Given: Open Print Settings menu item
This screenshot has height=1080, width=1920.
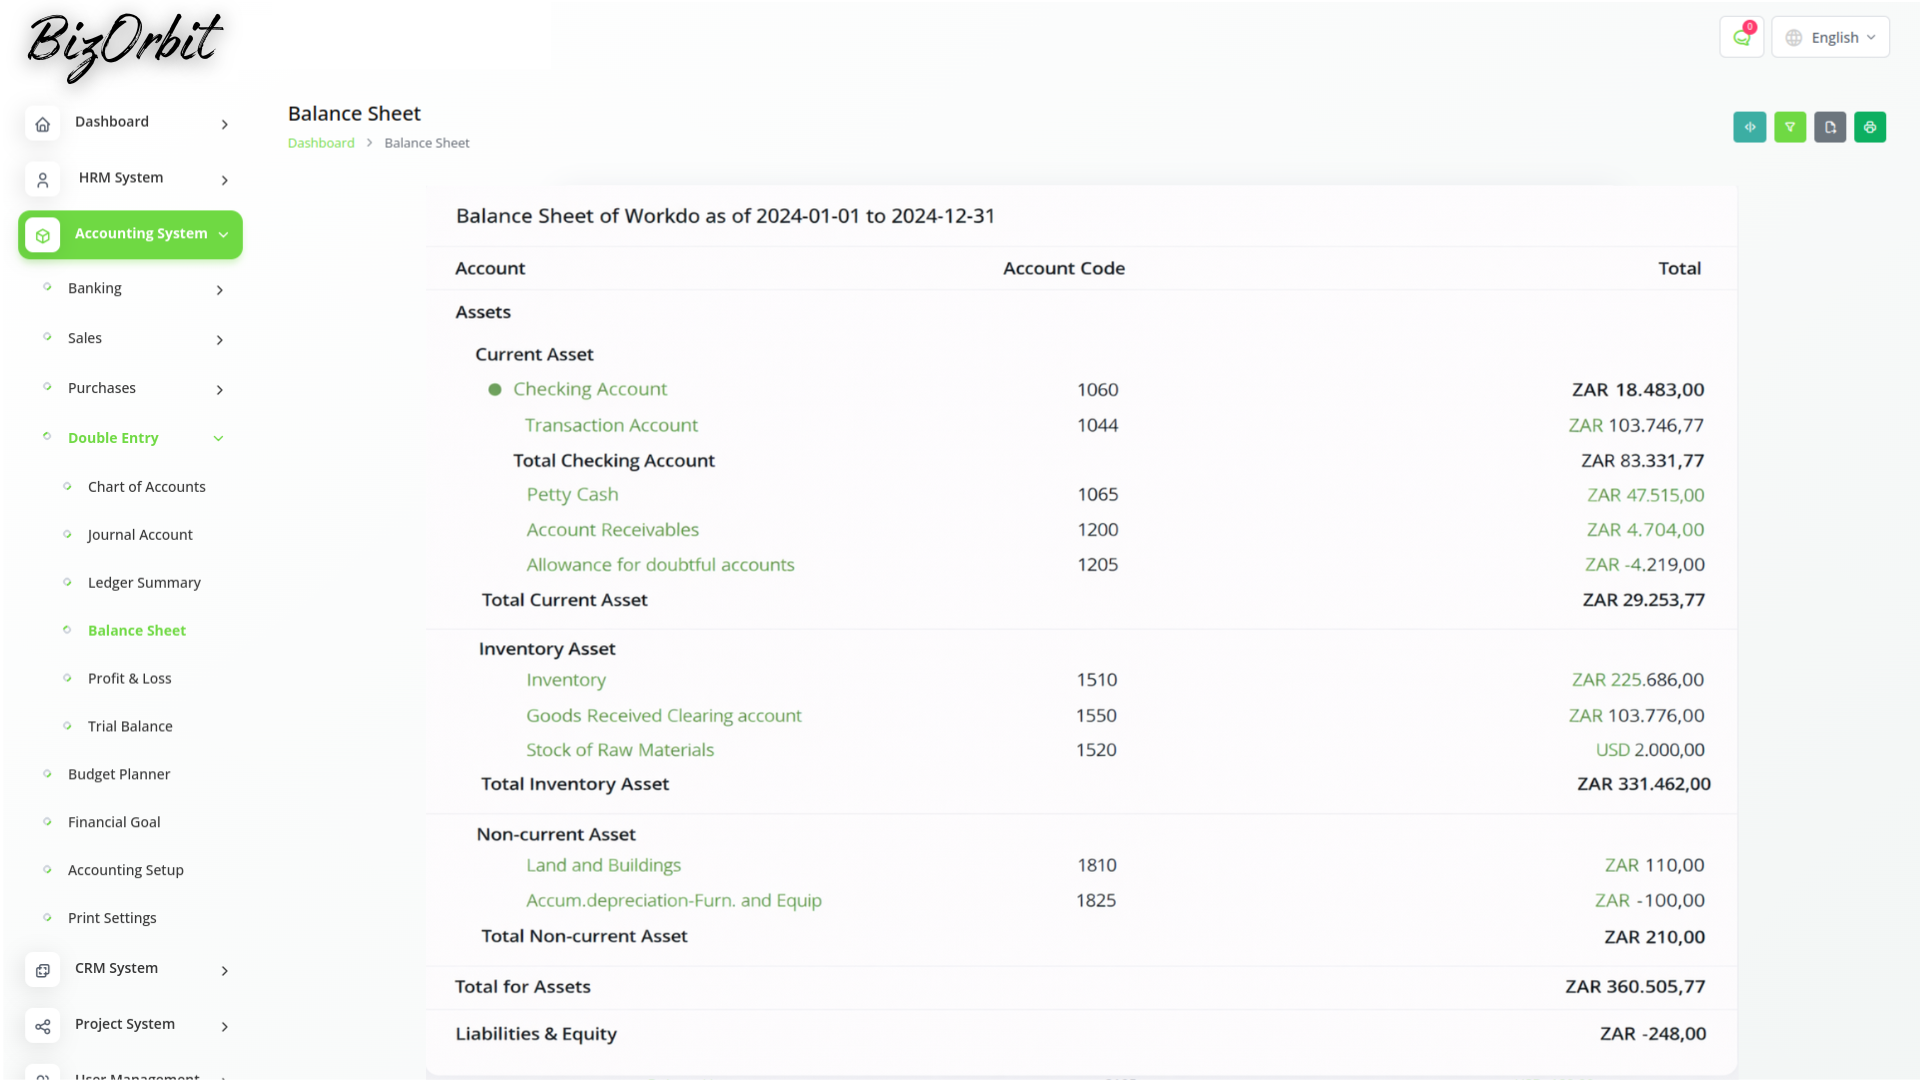Looking at the screenshot, I should (112, 919).
